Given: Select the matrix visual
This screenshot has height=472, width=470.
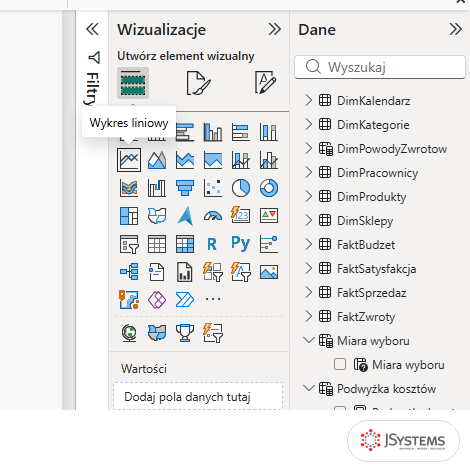Looking at the screenshot, I should (x=185, y=244).
